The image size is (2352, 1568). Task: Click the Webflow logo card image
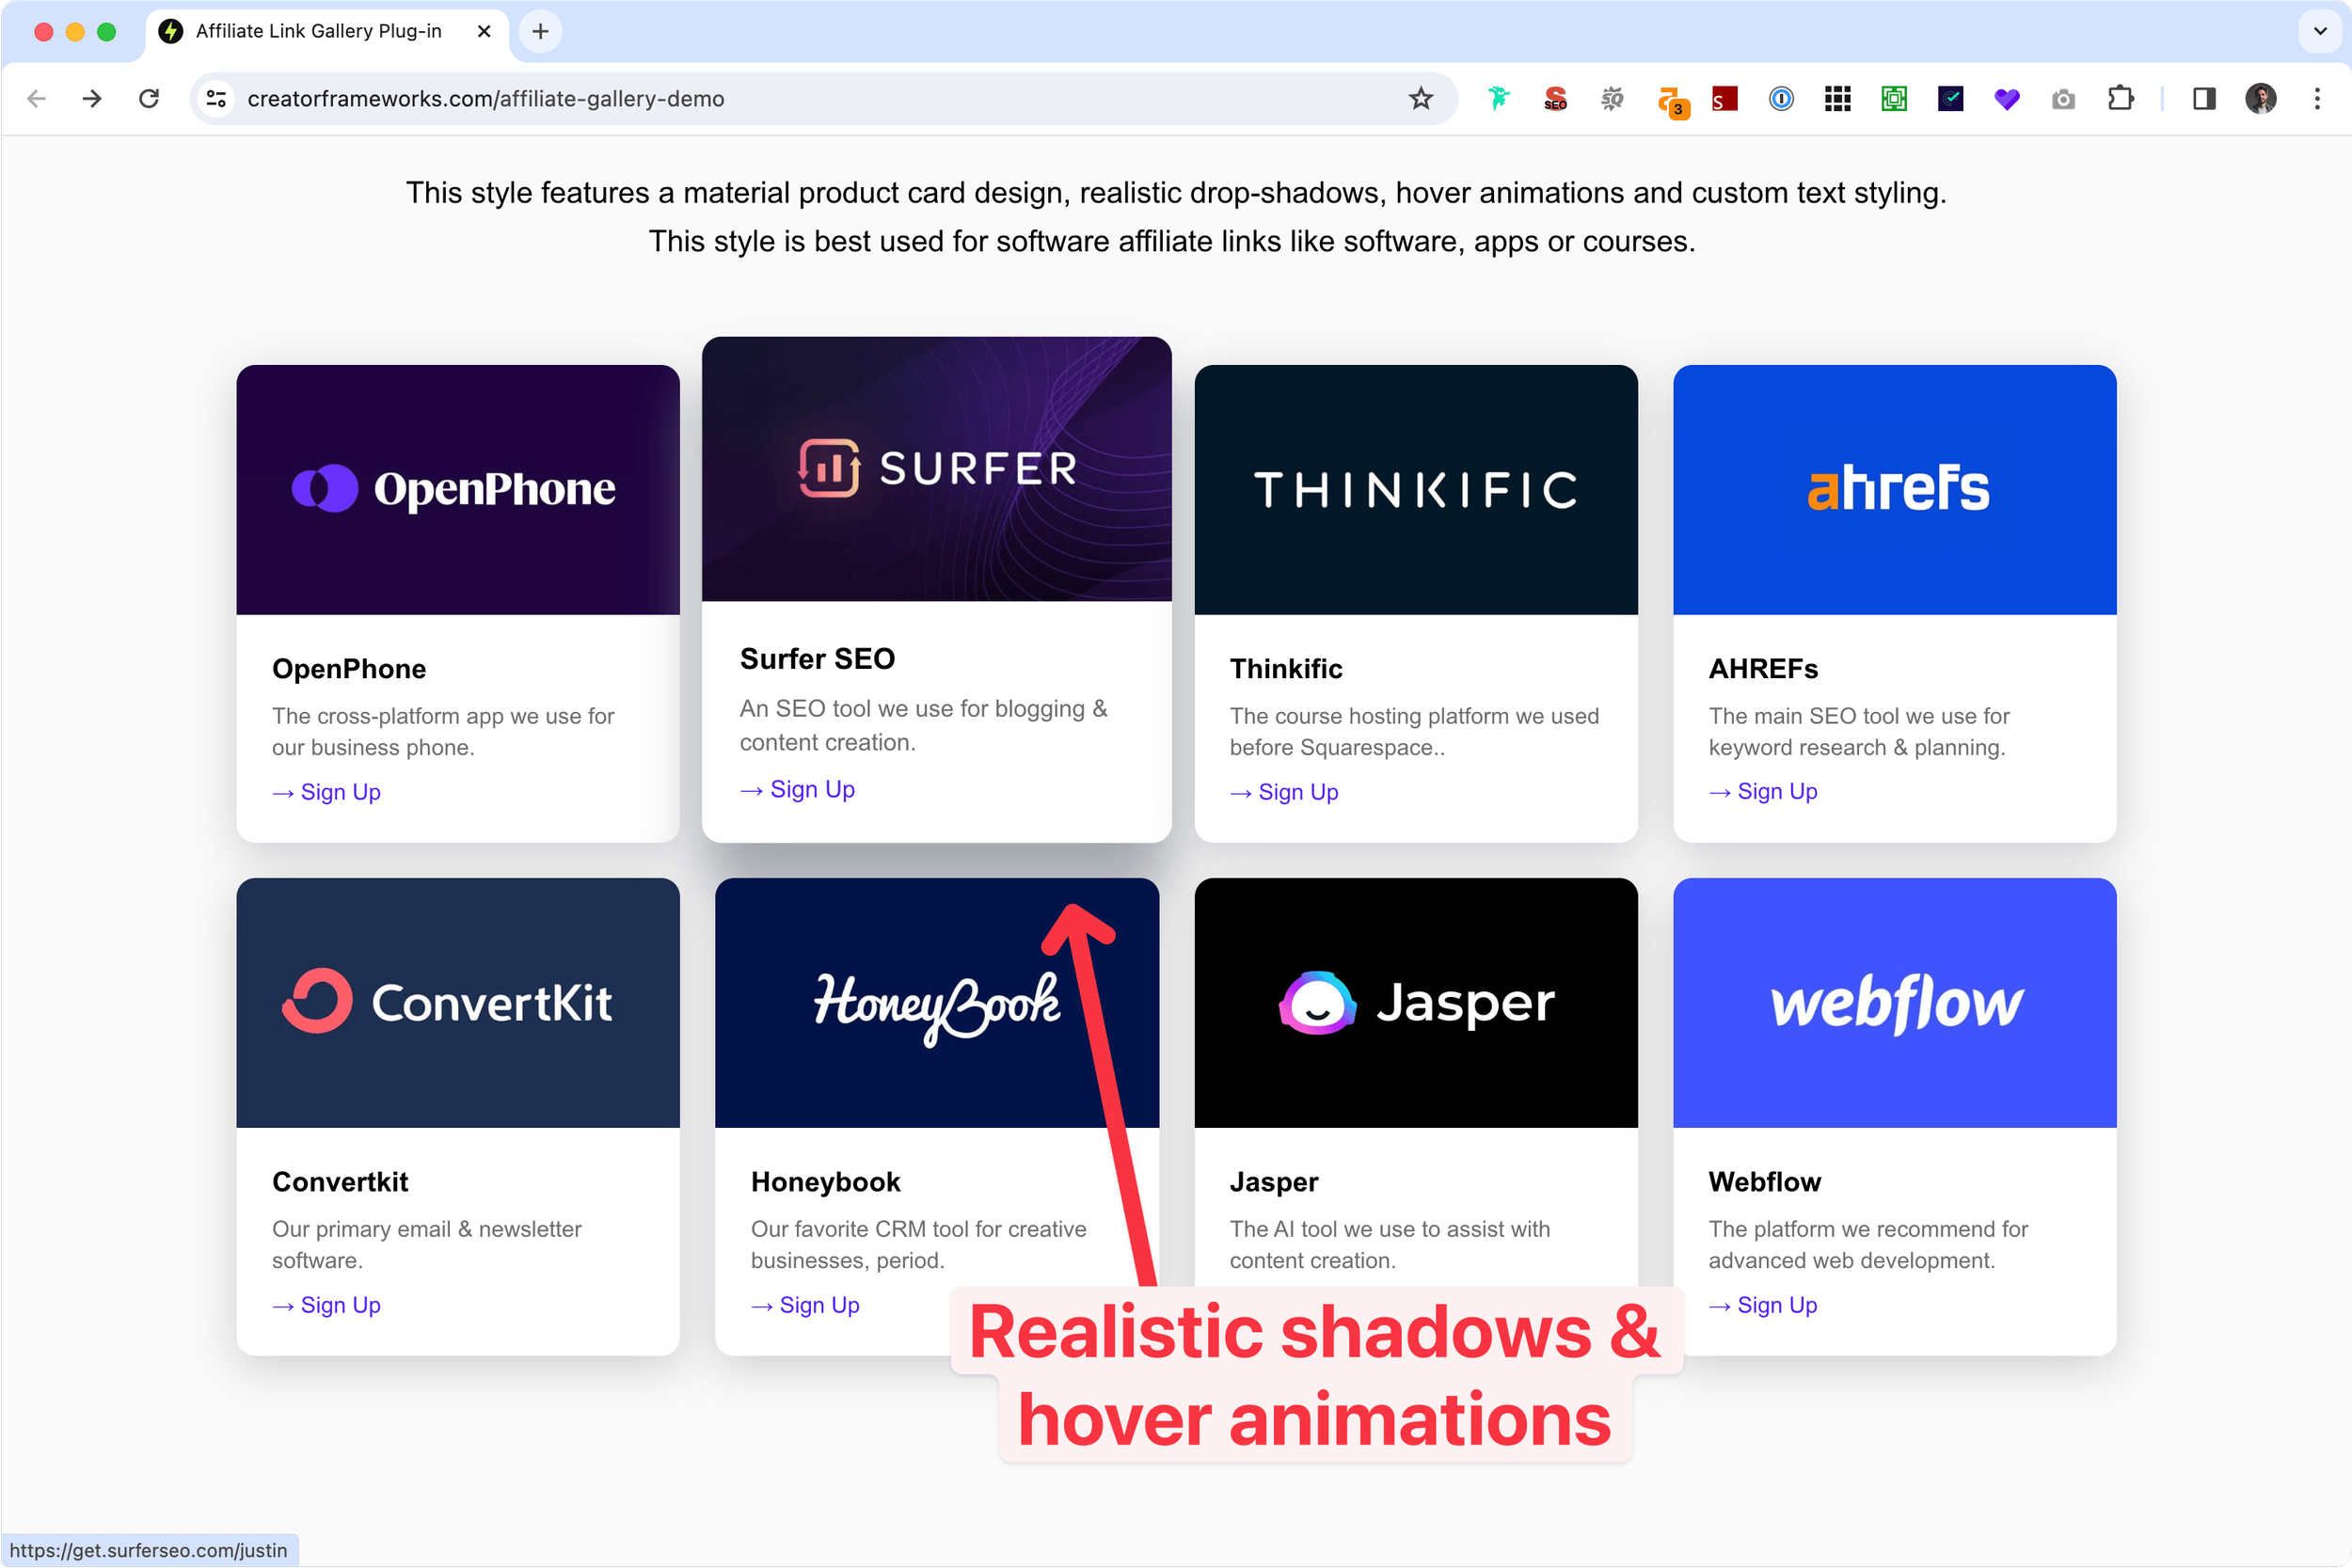(x=1894, y=1002)
